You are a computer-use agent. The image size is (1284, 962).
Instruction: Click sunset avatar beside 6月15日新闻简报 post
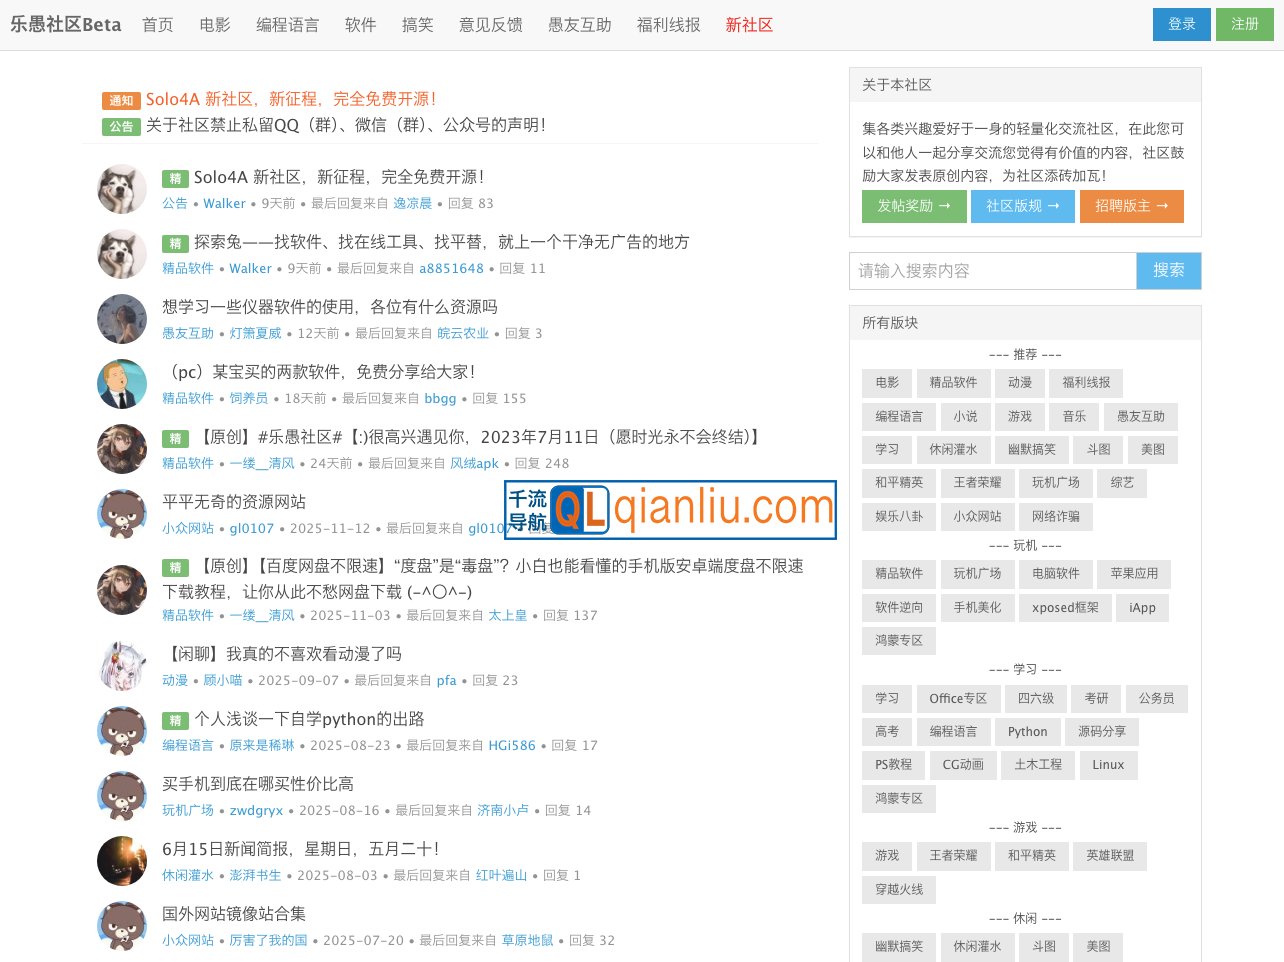(x=122, y=861)
